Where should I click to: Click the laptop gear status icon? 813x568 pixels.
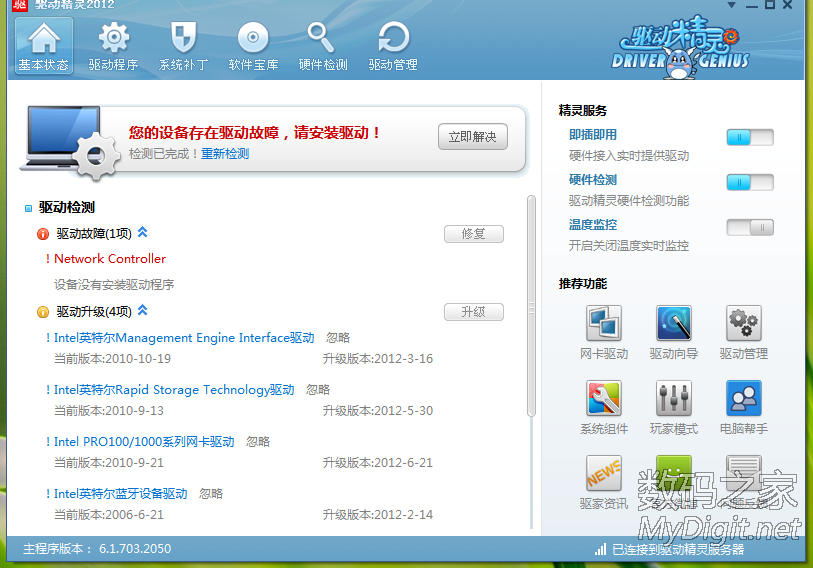pos(70,143)
